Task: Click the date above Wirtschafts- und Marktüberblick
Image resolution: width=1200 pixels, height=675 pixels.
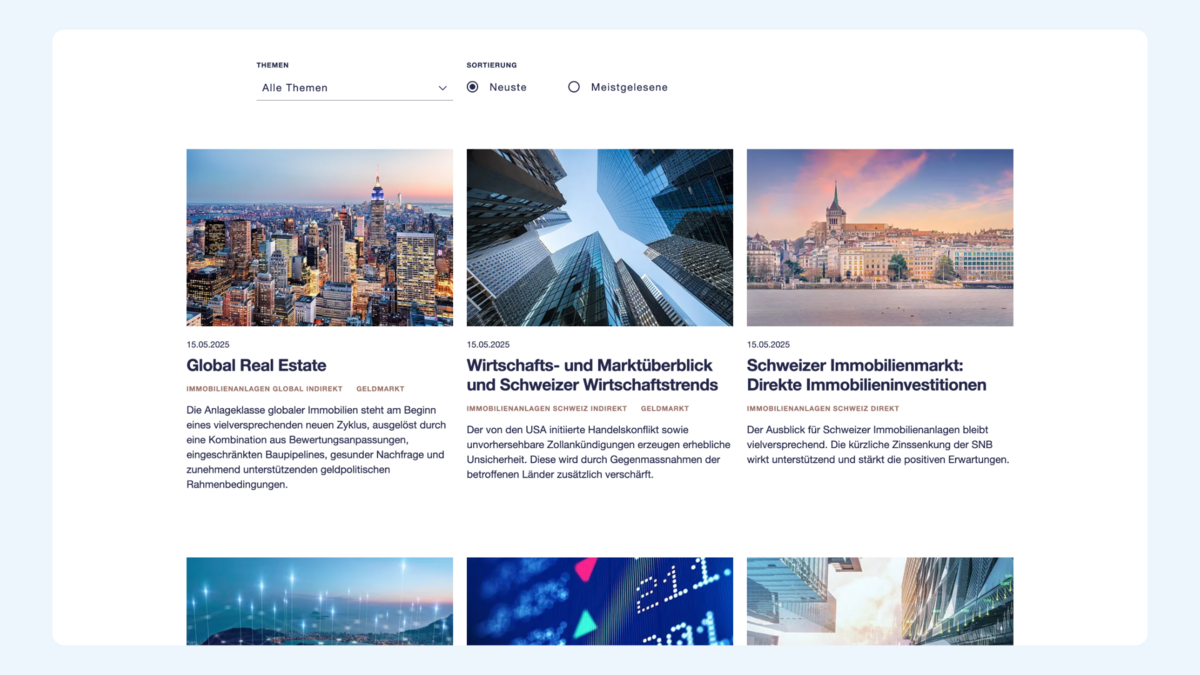Action: pos(488,345)
